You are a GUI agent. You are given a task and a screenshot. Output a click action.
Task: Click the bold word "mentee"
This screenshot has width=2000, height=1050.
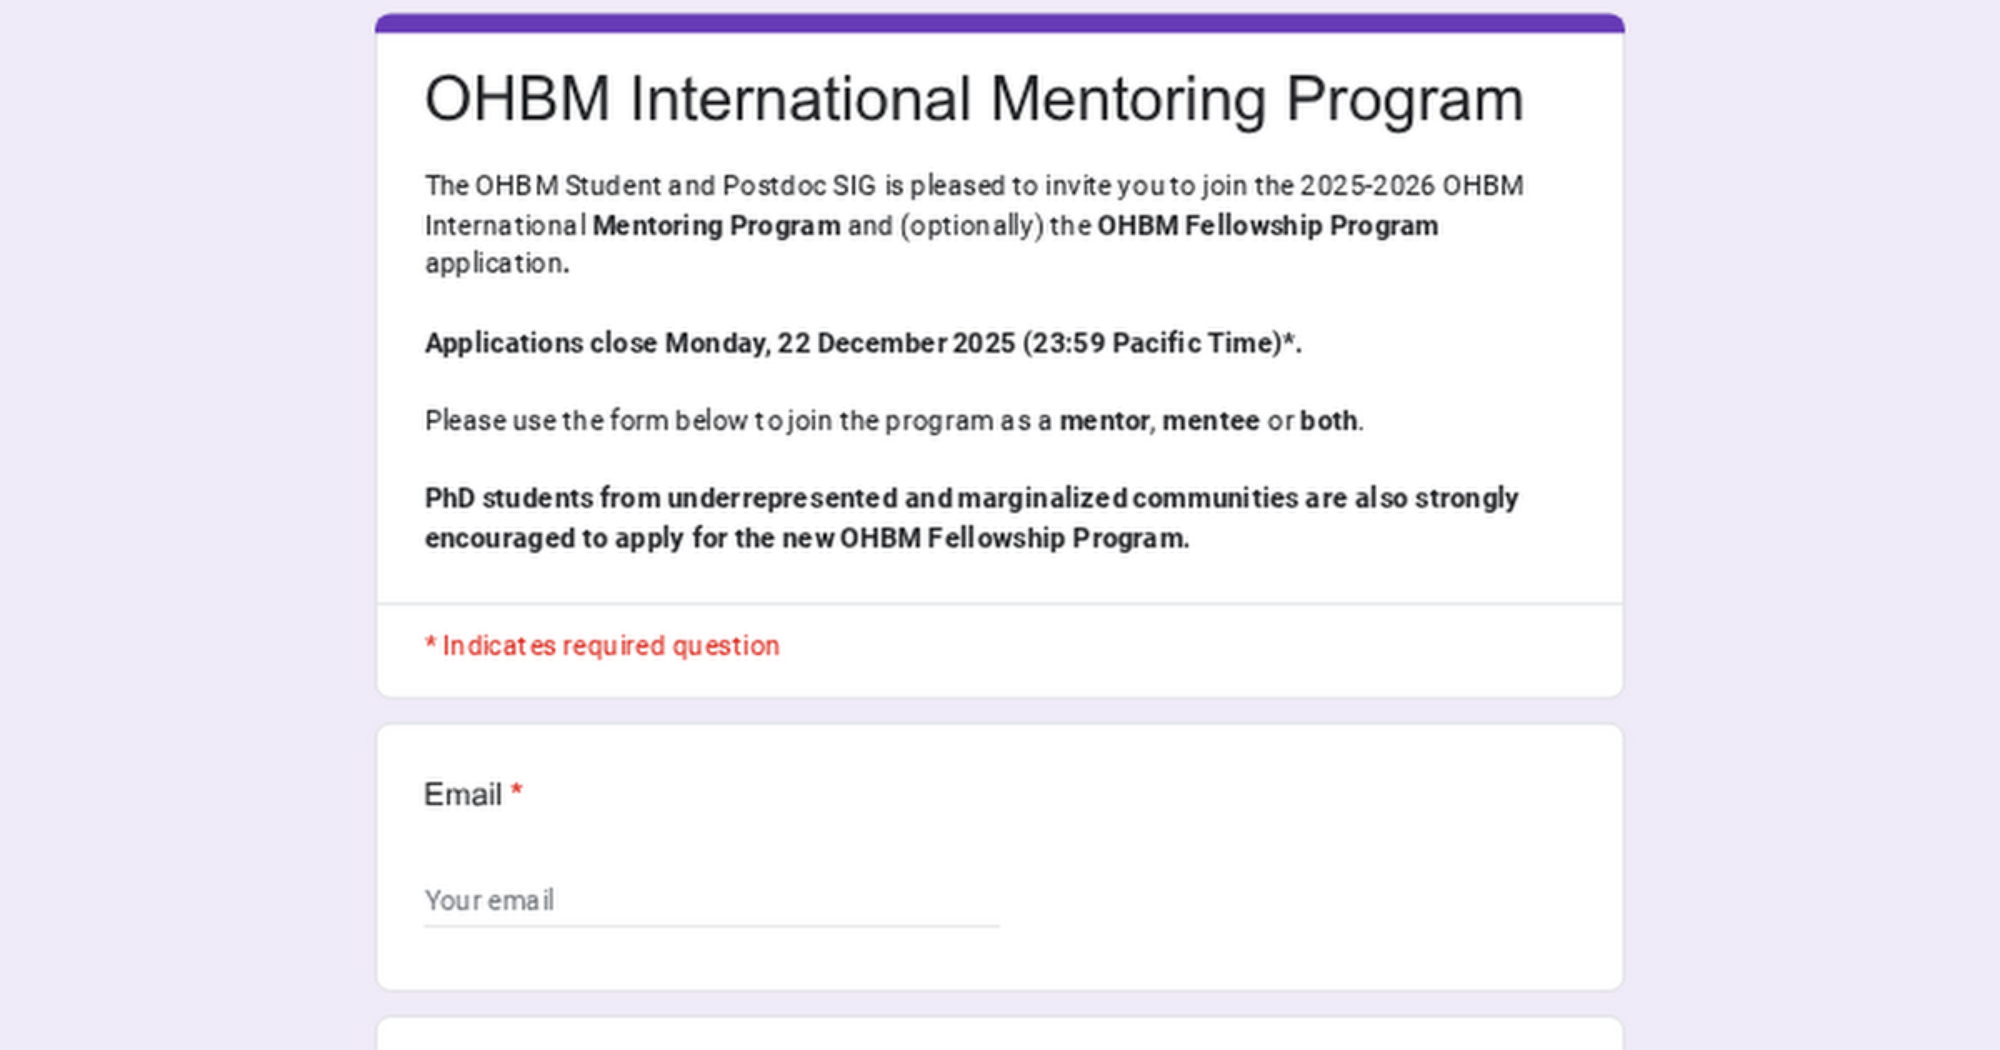pos(1210,421)
